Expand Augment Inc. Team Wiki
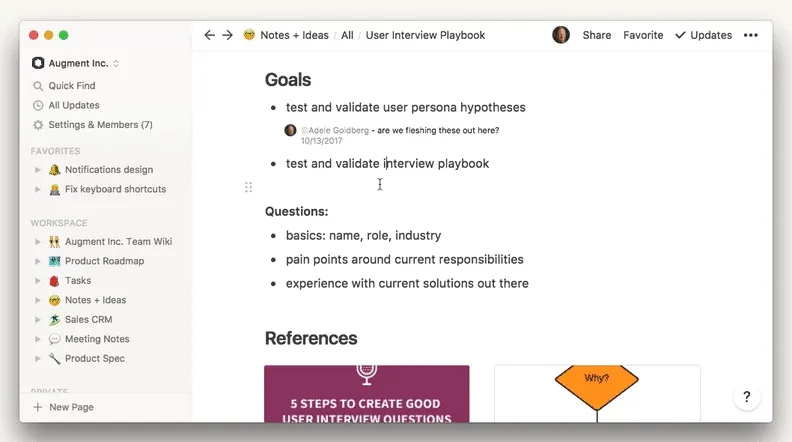The width and height of the screenshot is (792, 442). (37, 241)
